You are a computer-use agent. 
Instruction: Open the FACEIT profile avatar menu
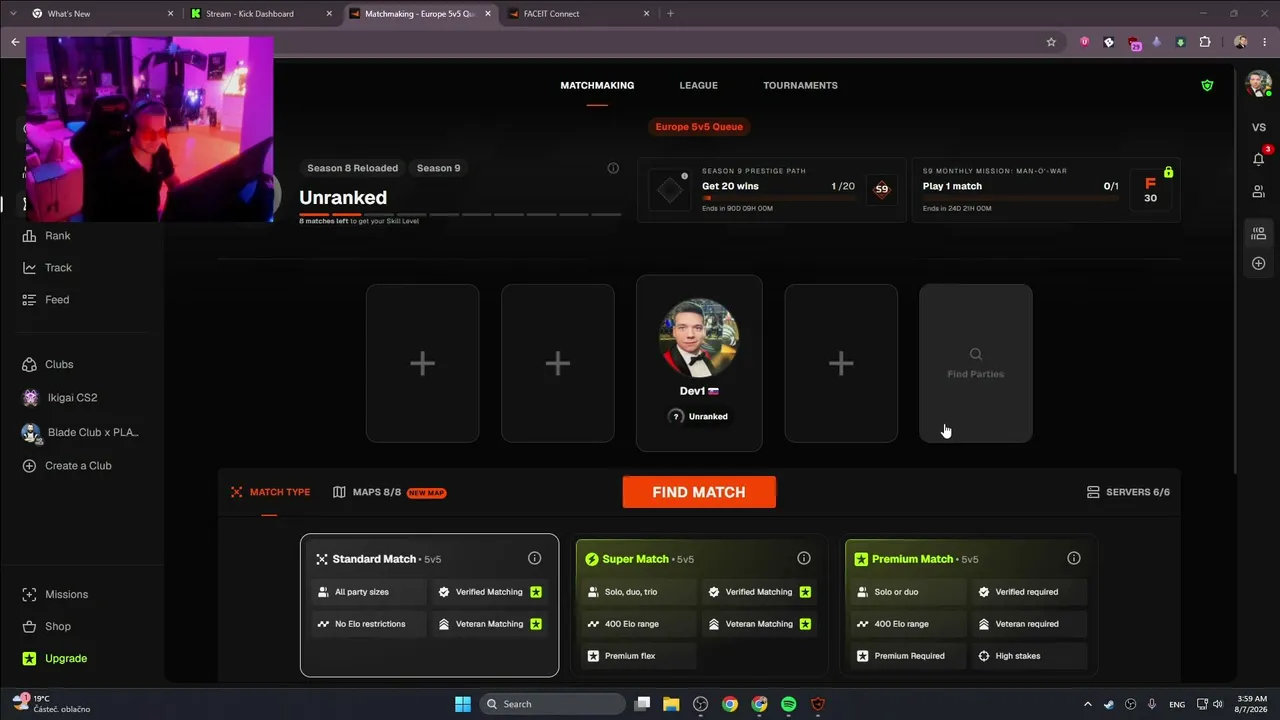click(1258, 84)
